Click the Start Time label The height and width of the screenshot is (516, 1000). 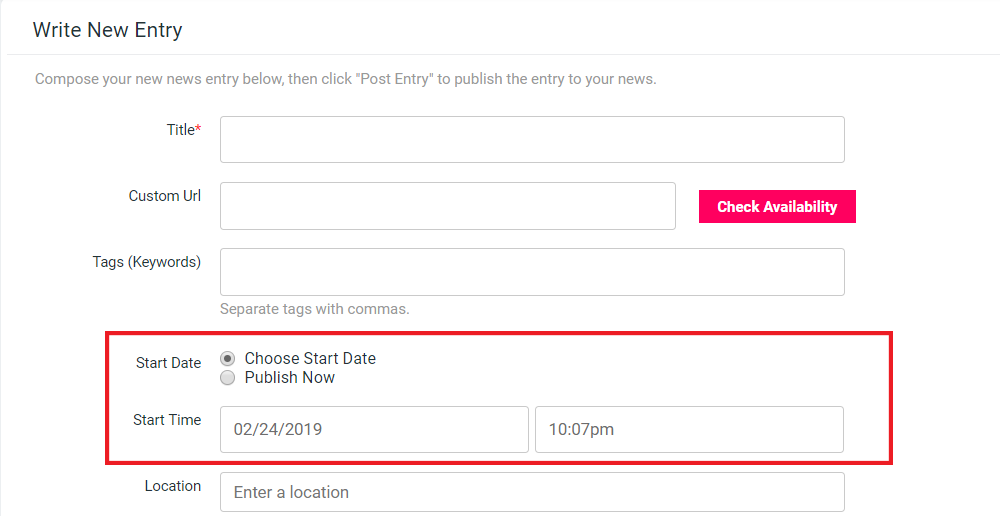[167, 420]
